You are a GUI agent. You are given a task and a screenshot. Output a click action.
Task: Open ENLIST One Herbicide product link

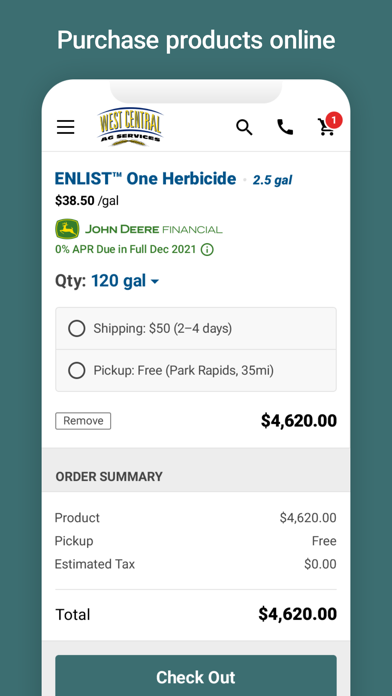pyautogui.click(x=145, y=178)
